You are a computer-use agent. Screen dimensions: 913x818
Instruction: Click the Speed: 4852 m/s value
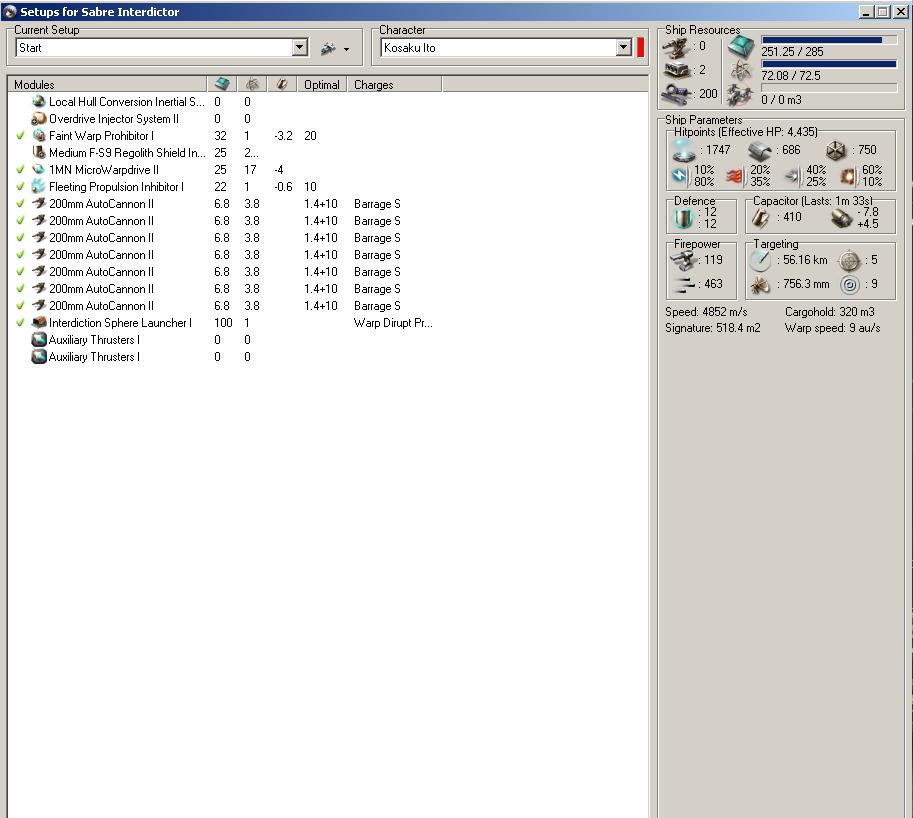point(706,312)
